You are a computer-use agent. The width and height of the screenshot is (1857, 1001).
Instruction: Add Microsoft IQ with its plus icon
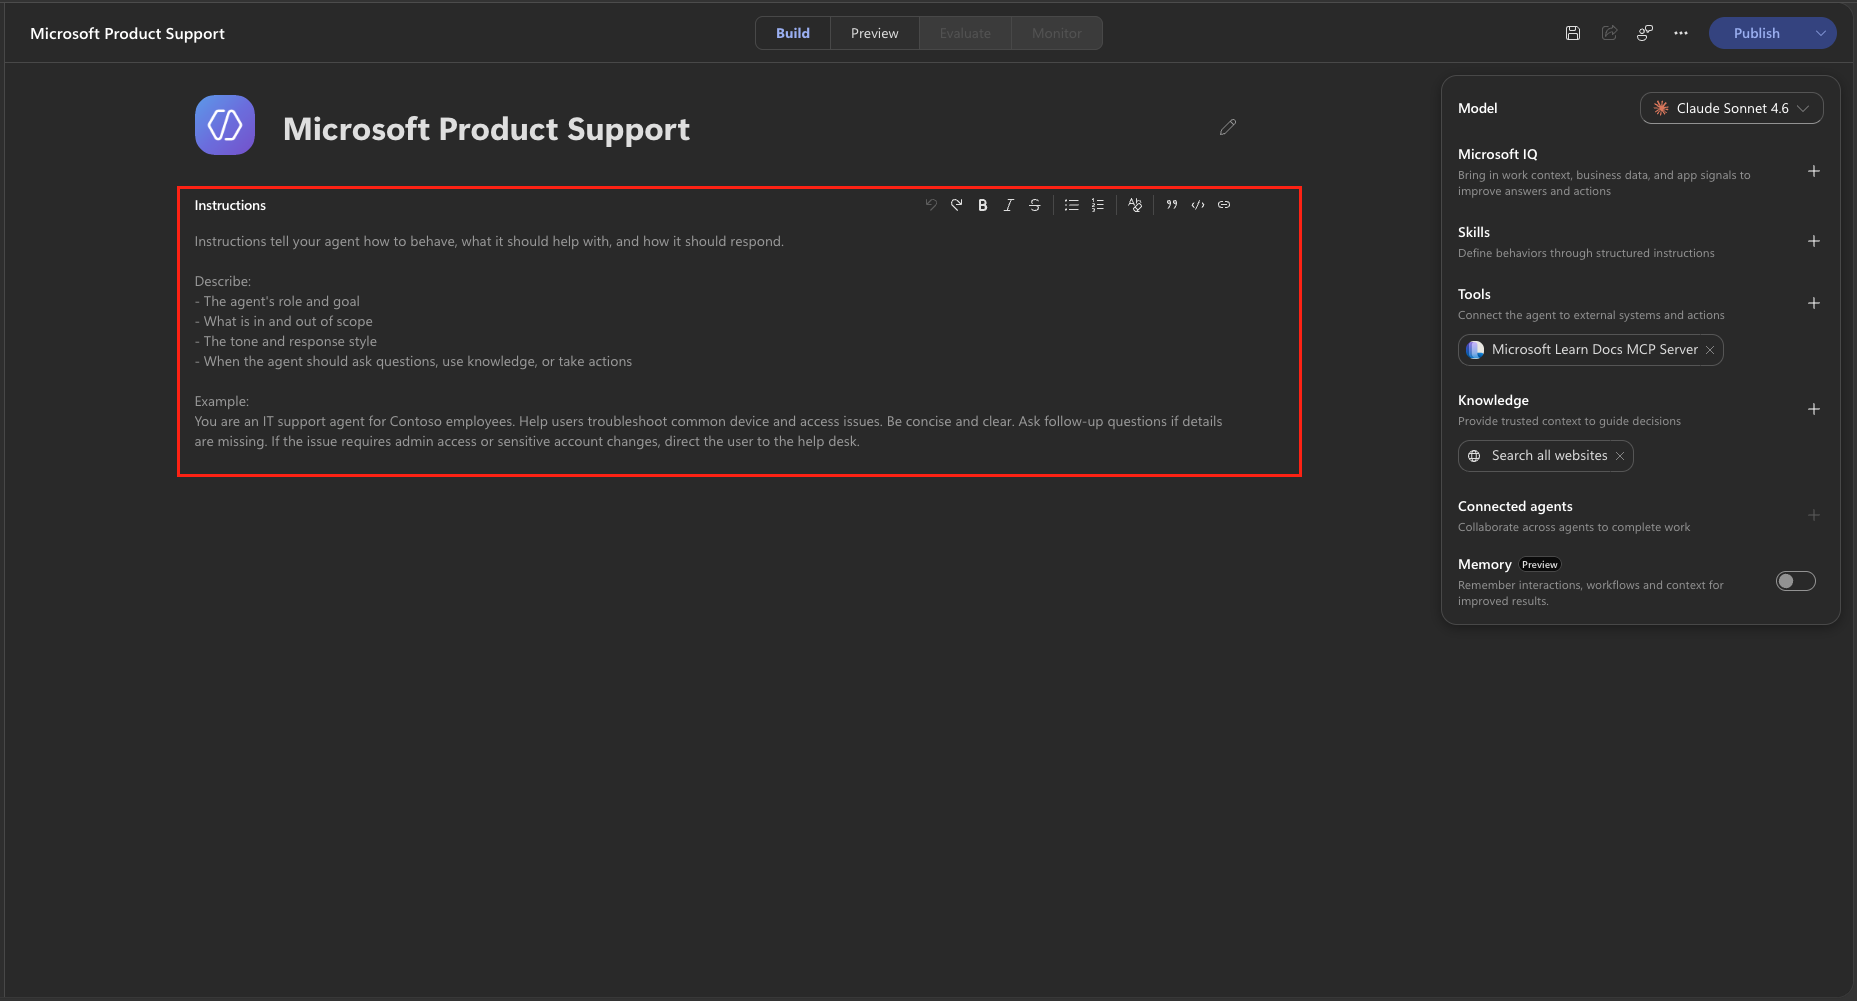[x=1814, y=171]
